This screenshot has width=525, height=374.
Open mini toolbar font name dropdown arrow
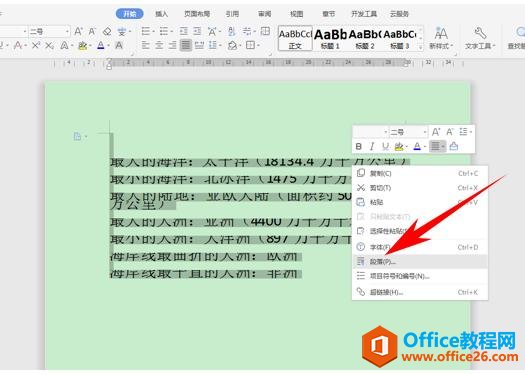coord(385,132)
